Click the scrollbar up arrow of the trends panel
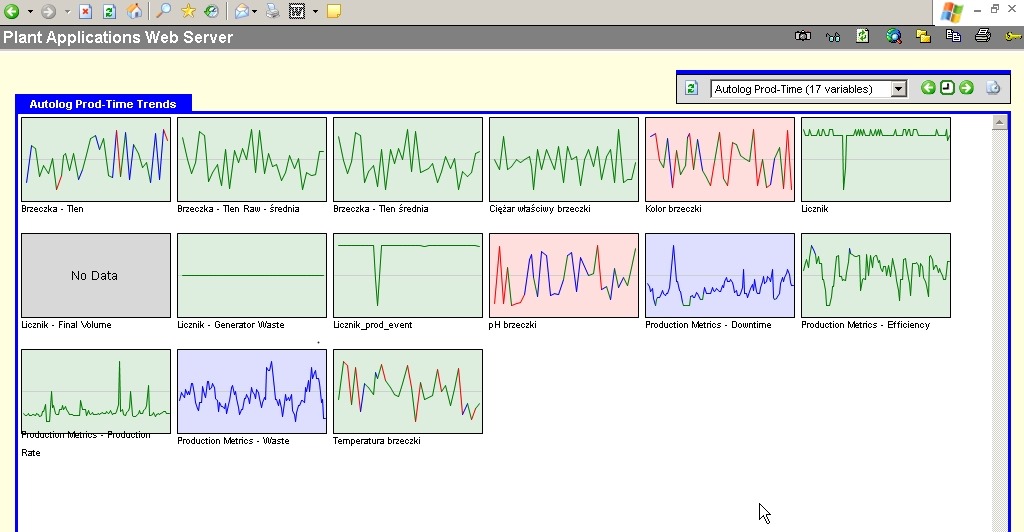This screenshot has width=1024, height=532. click(x=999, y=122)
